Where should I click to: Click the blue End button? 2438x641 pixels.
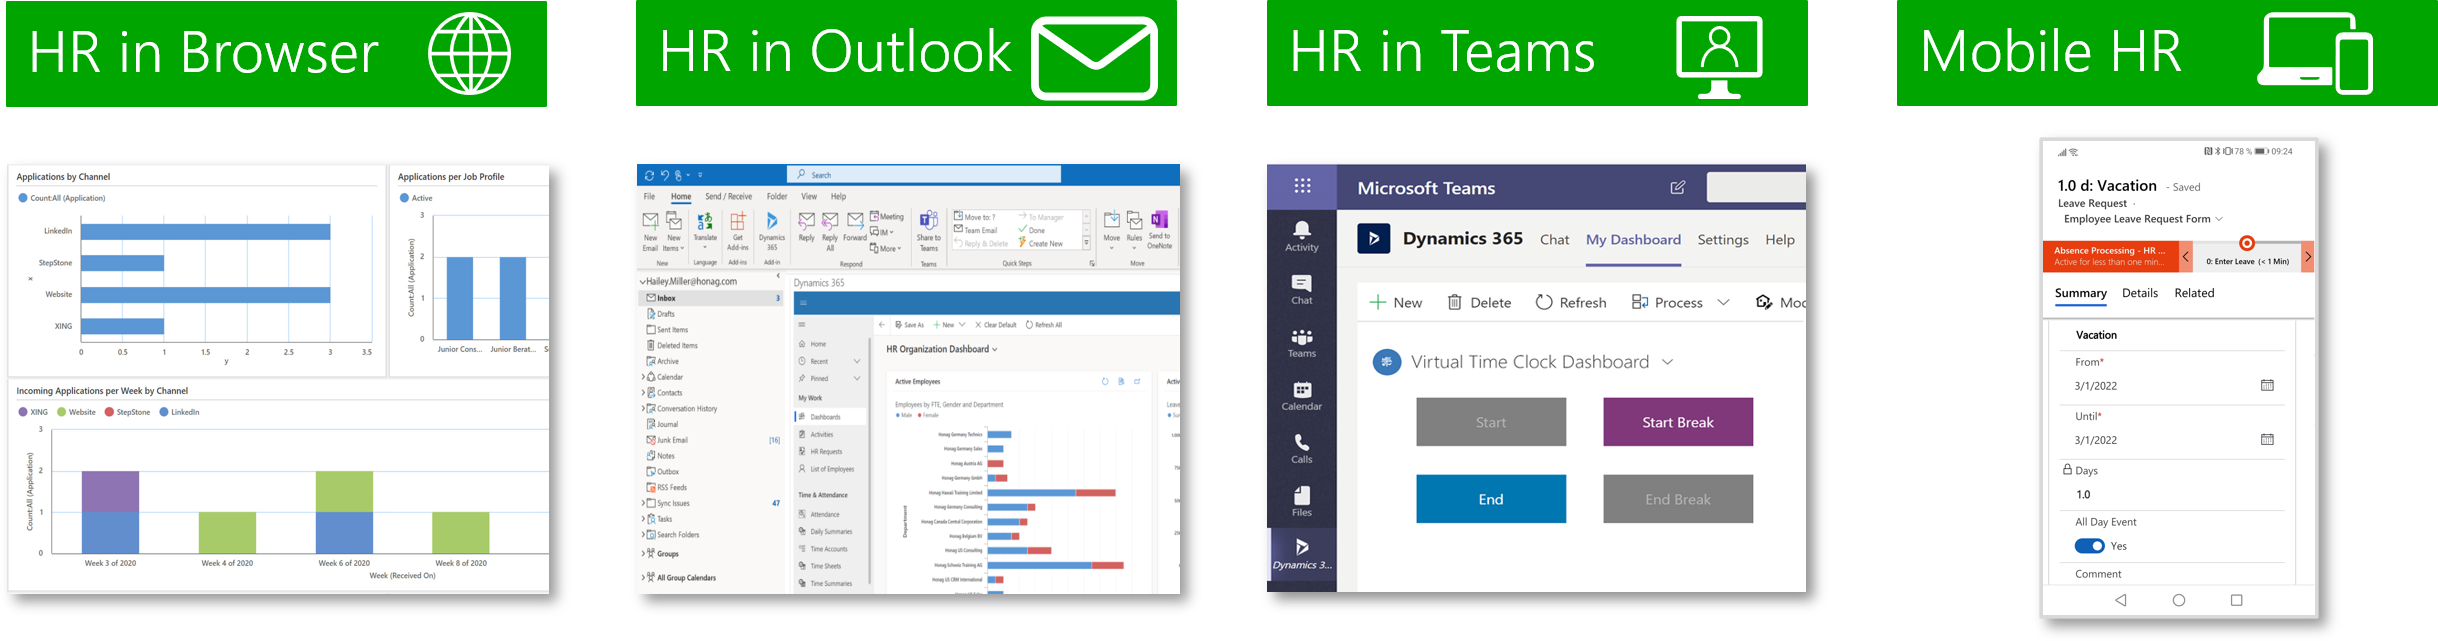coord(1491,499)
